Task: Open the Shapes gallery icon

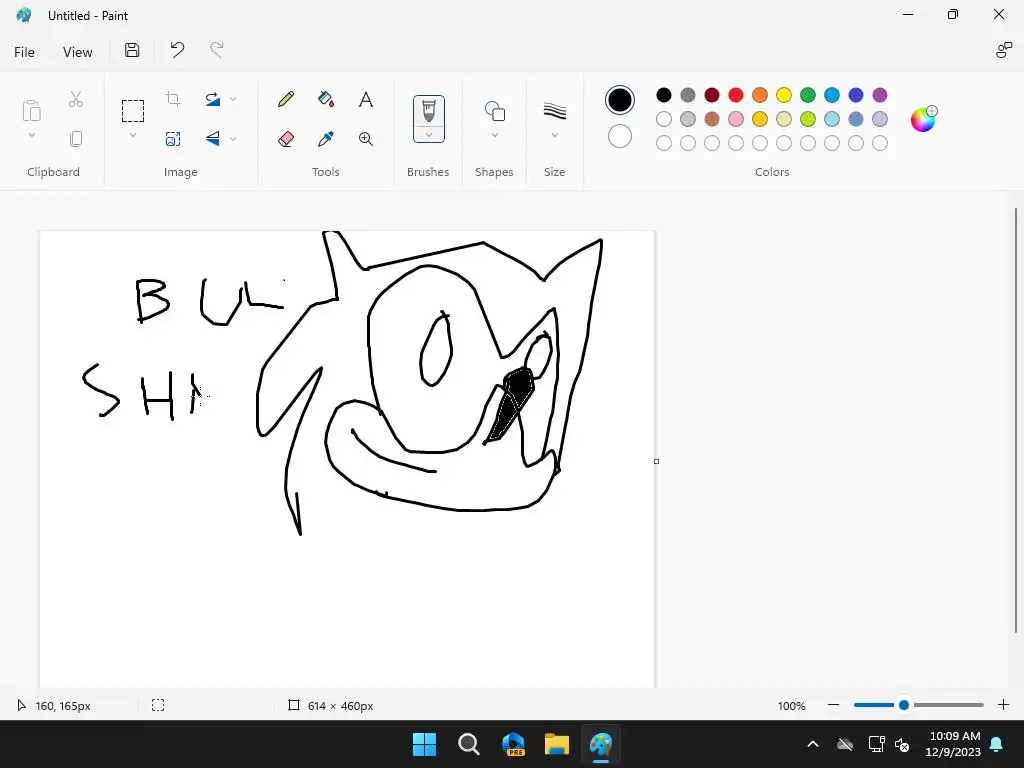Action: tap(494, 111)
